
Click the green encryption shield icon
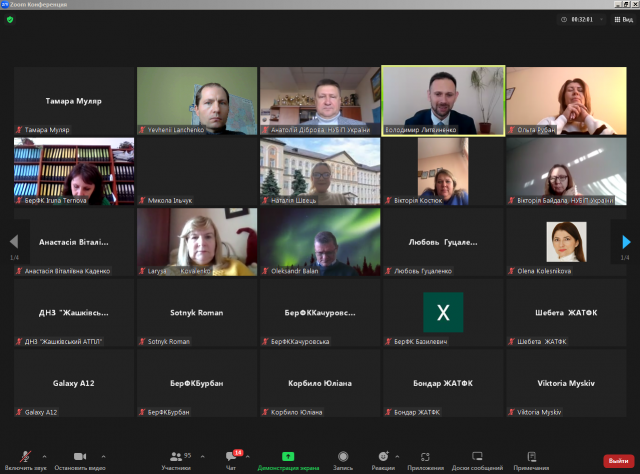pos(10,19)
